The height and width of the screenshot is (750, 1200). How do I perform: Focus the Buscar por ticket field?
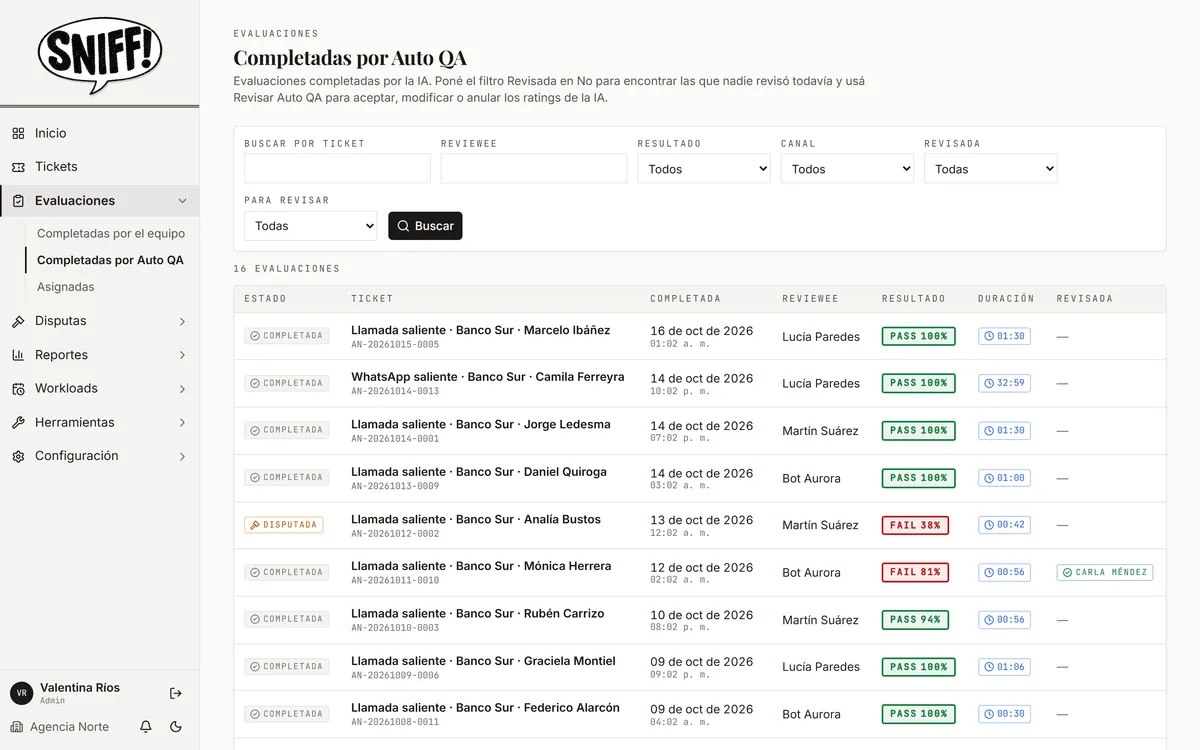(337, 168)
